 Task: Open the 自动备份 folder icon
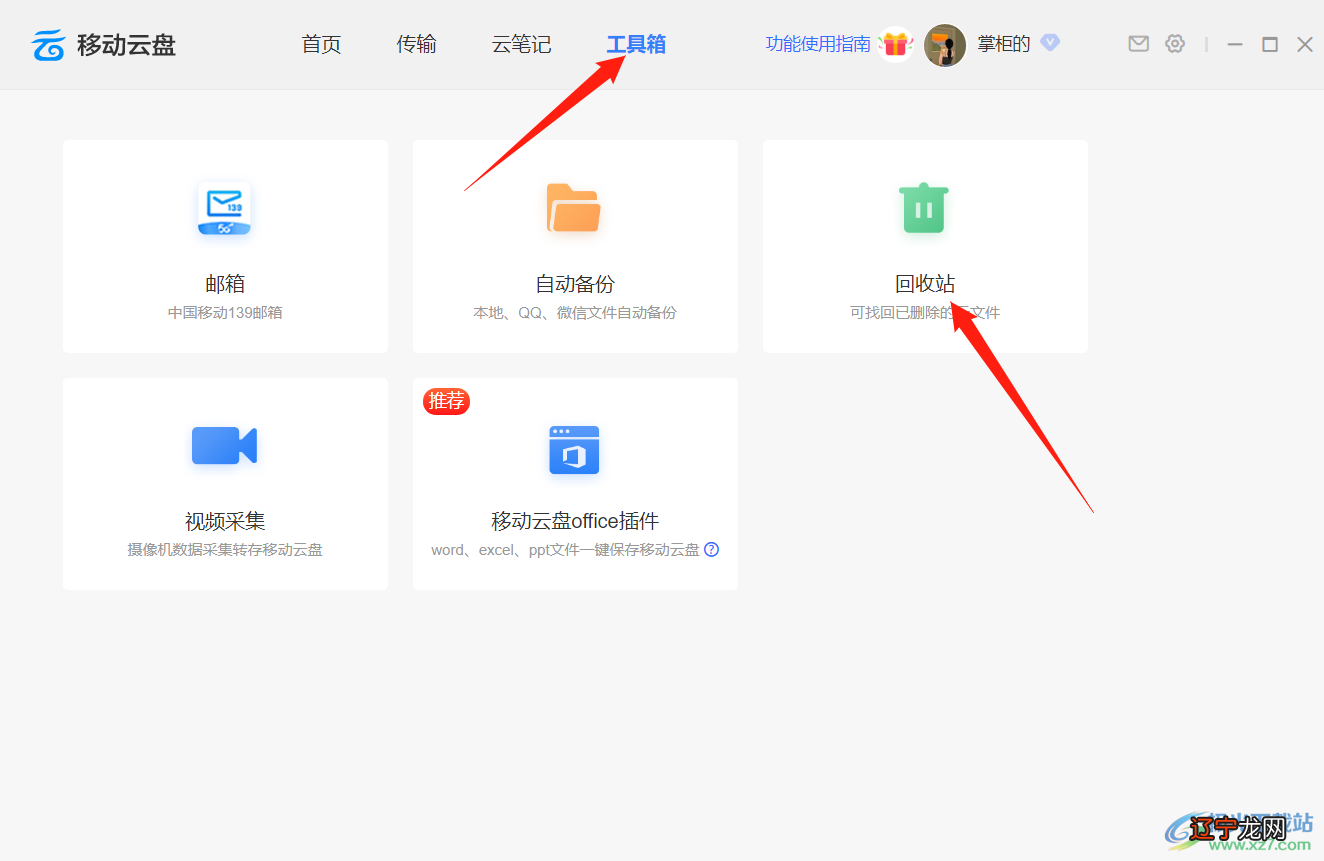[574, 208]
